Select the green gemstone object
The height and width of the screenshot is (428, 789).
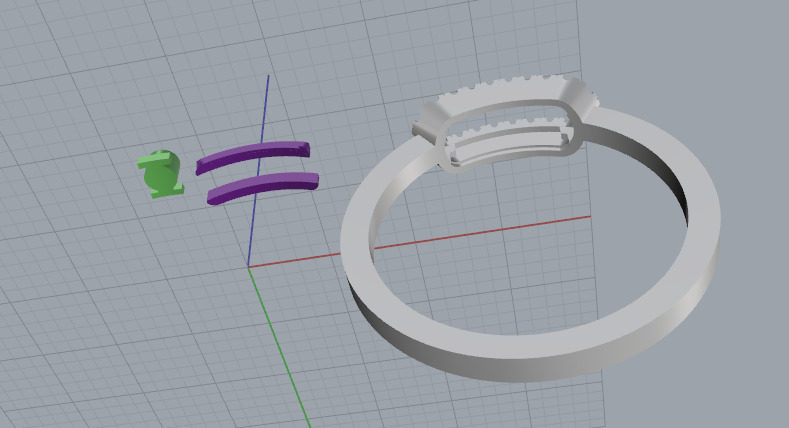click(160, 174)
